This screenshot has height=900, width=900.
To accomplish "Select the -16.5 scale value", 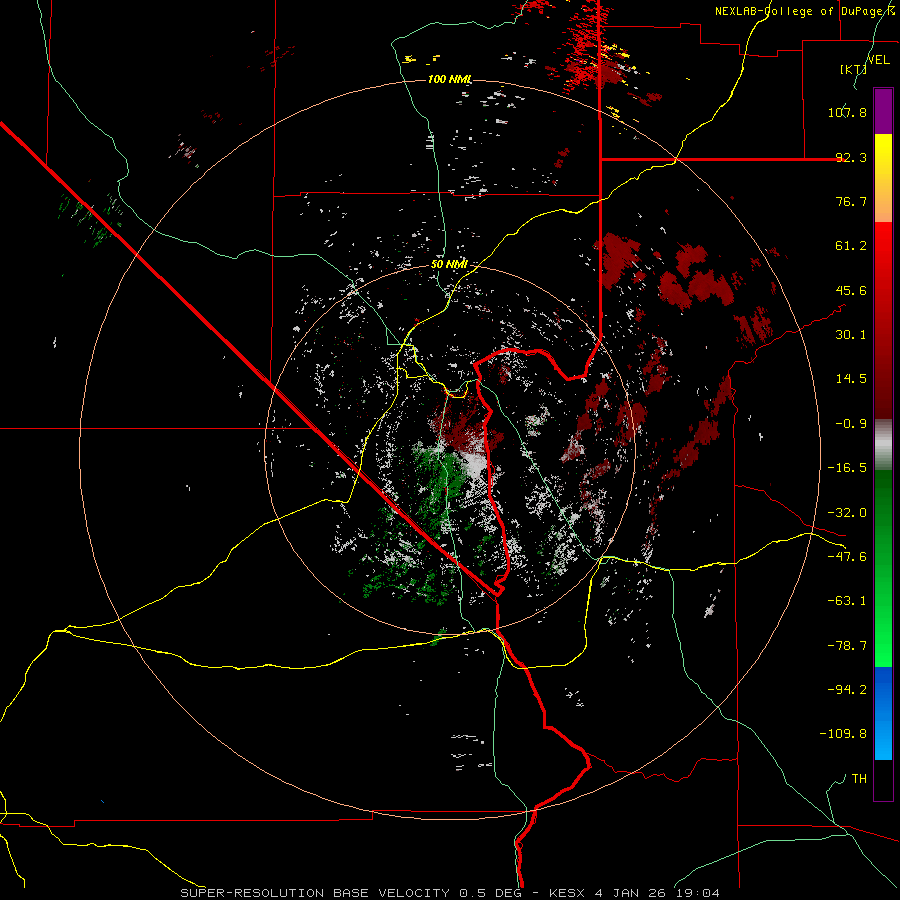I will (x=847, y=468).
